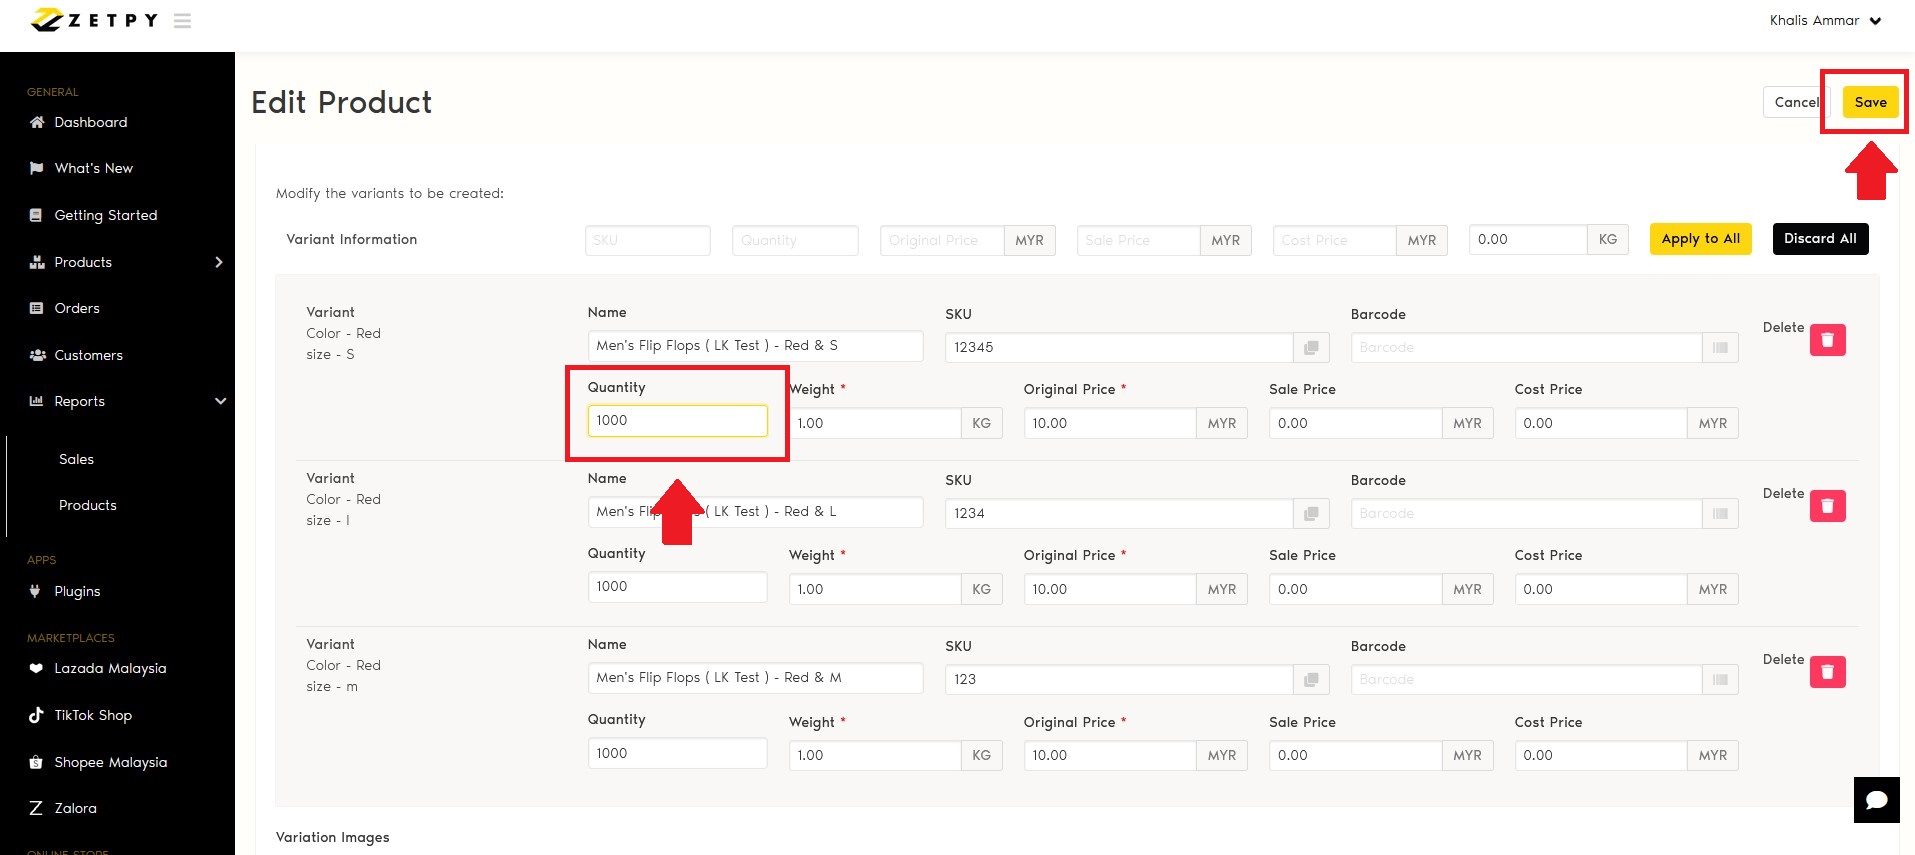Open TikTok Shop marketplace

pos(93,715)
